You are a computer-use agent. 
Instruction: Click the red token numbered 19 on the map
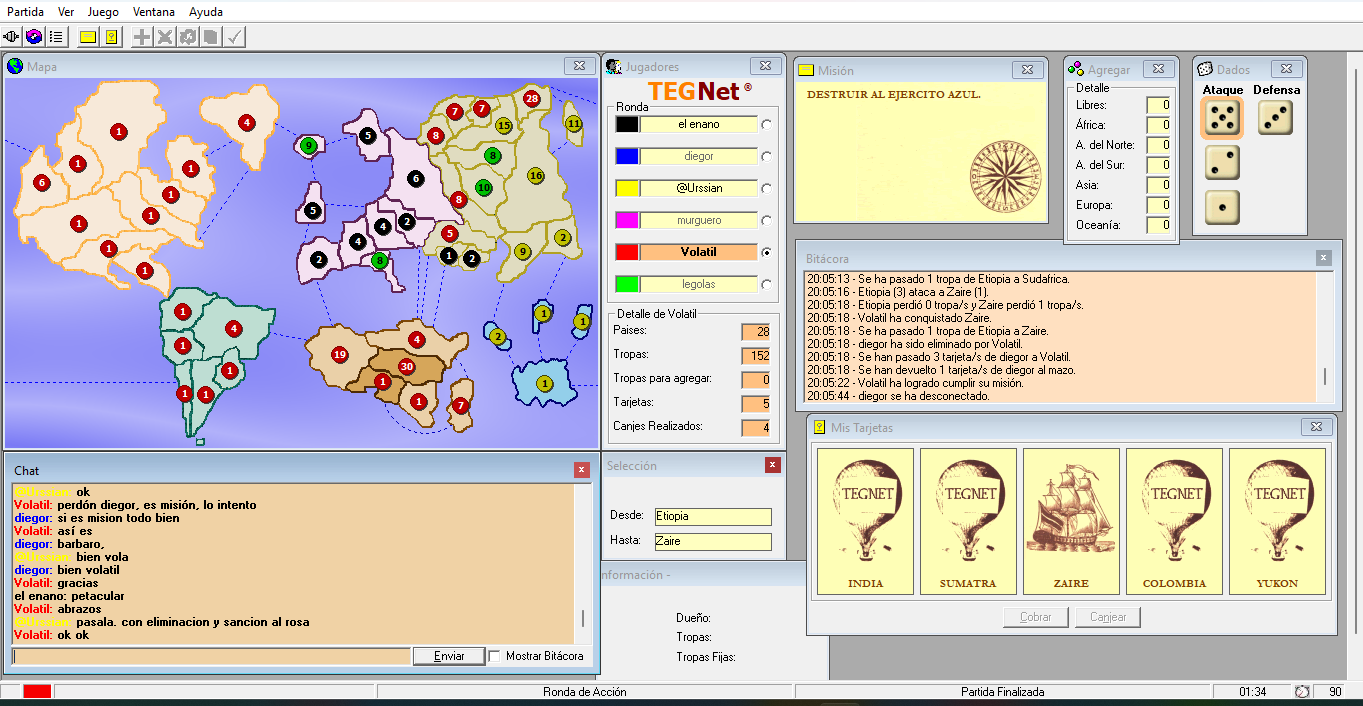(340, 355)
